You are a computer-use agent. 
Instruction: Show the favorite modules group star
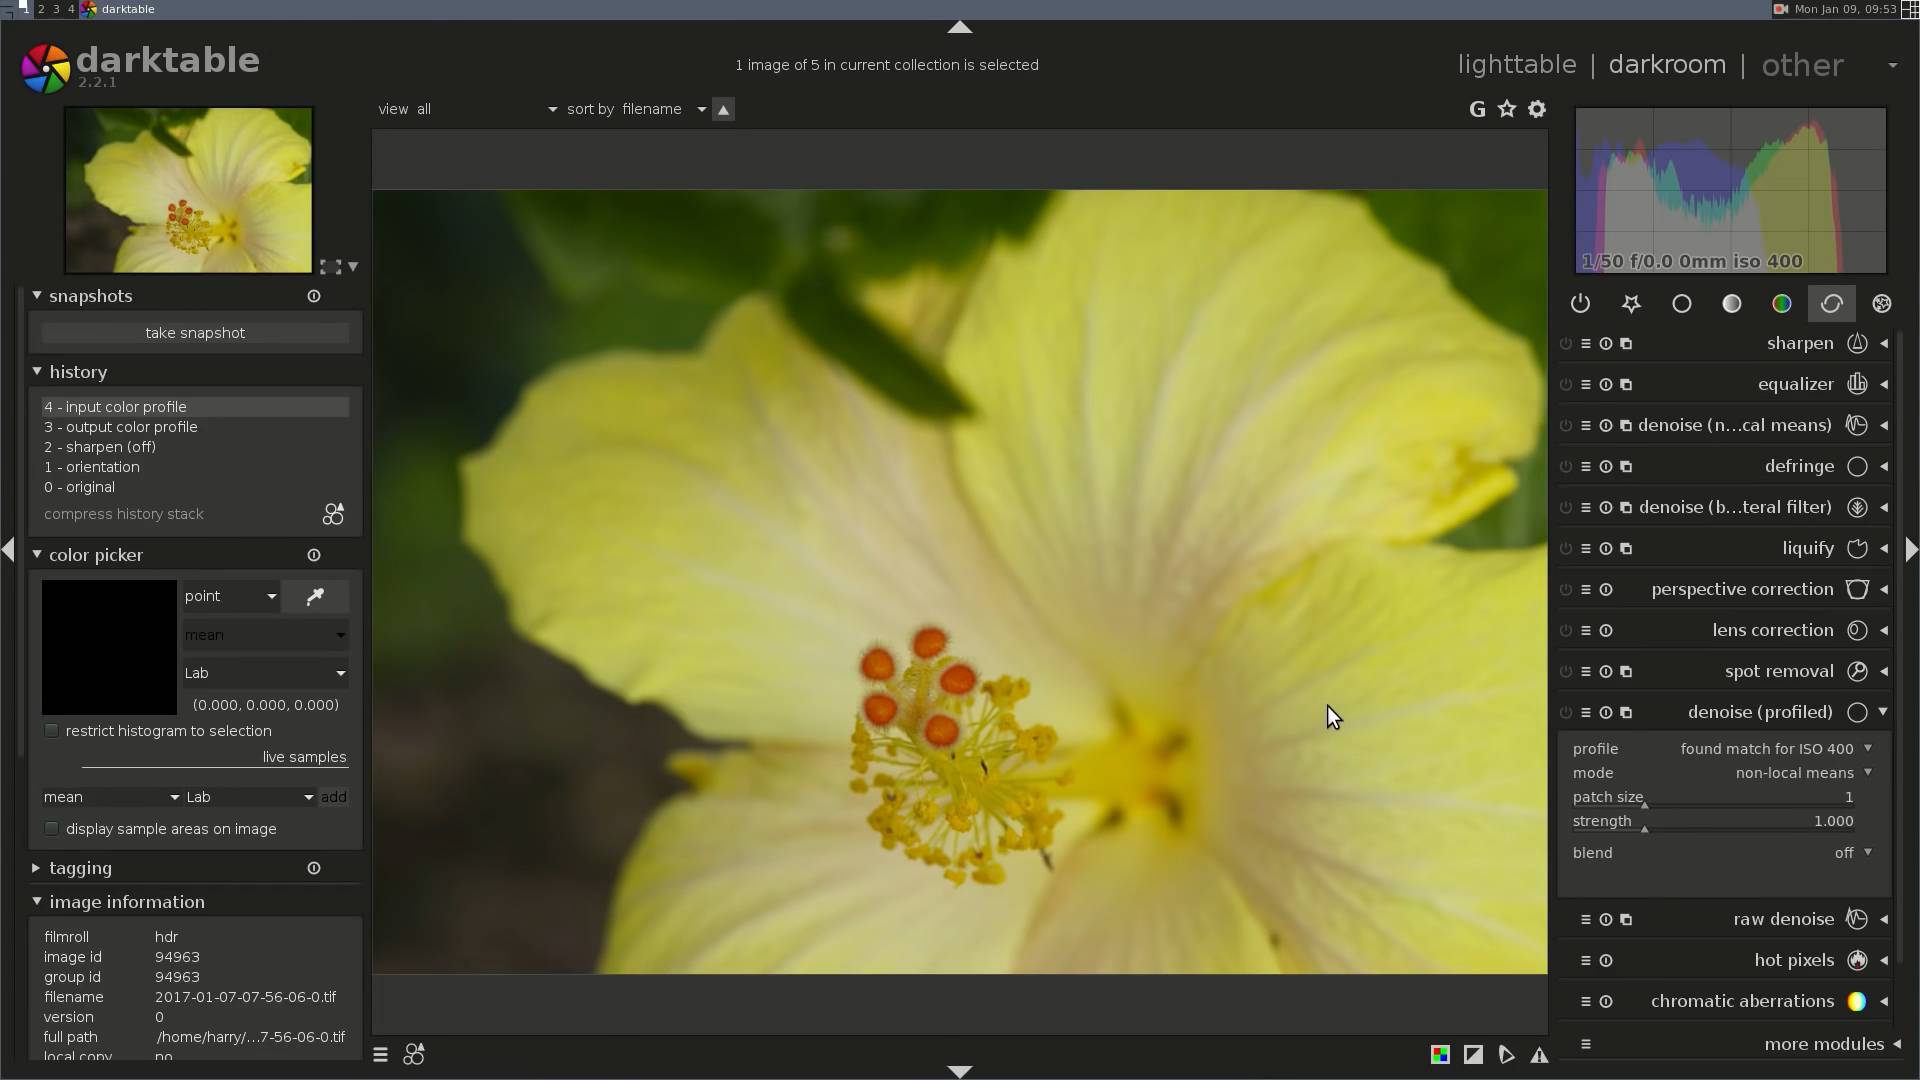click(1631, 304)
